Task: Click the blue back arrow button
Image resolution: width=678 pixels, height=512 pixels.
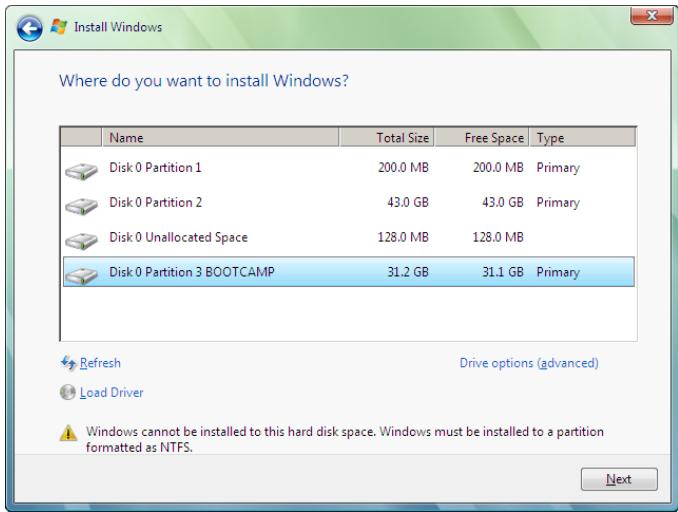Action: pyautogui.click(x=29, y=29)
